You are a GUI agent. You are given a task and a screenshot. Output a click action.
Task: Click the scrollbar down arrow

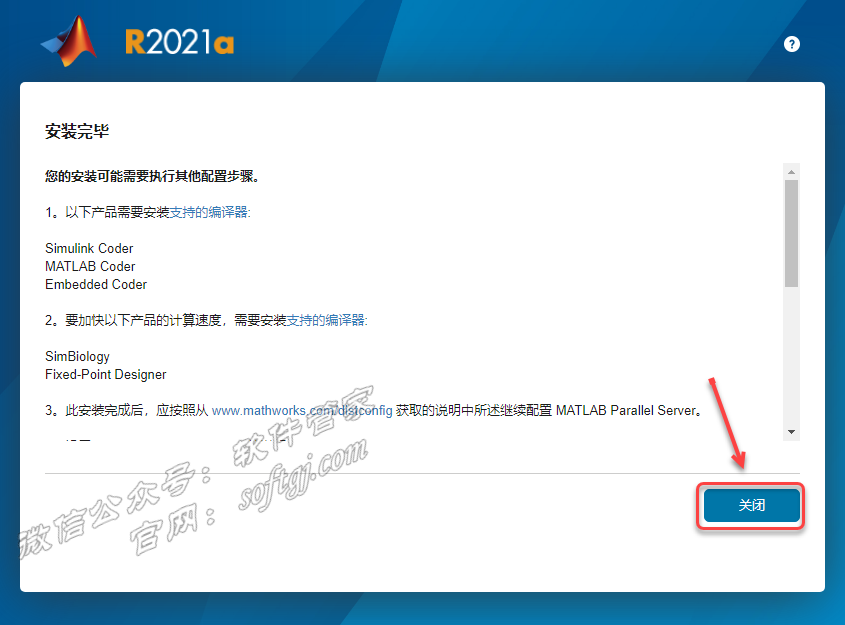click(x=791, y=432)
